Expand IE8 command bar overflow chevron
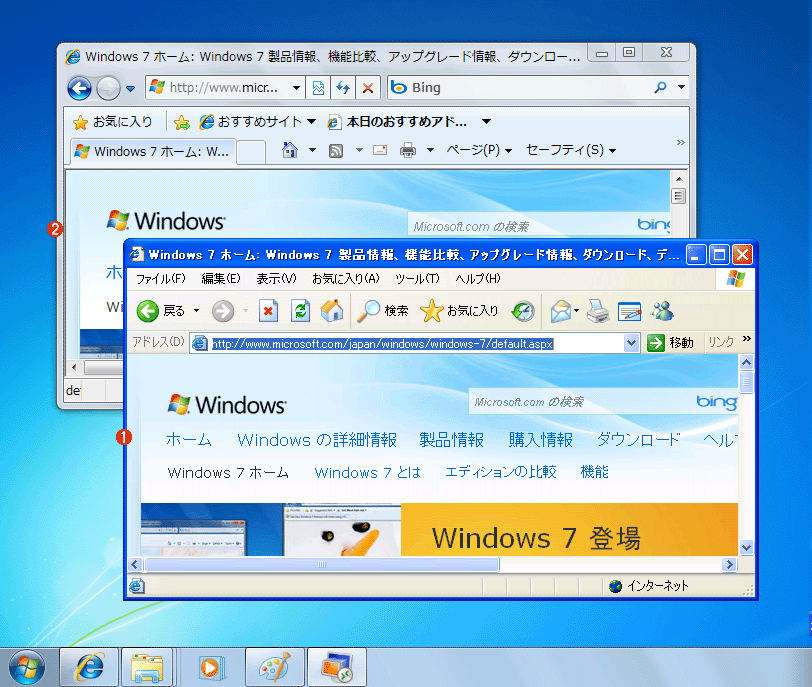Screen dimensions: 812x687 [x=680, y=142]
